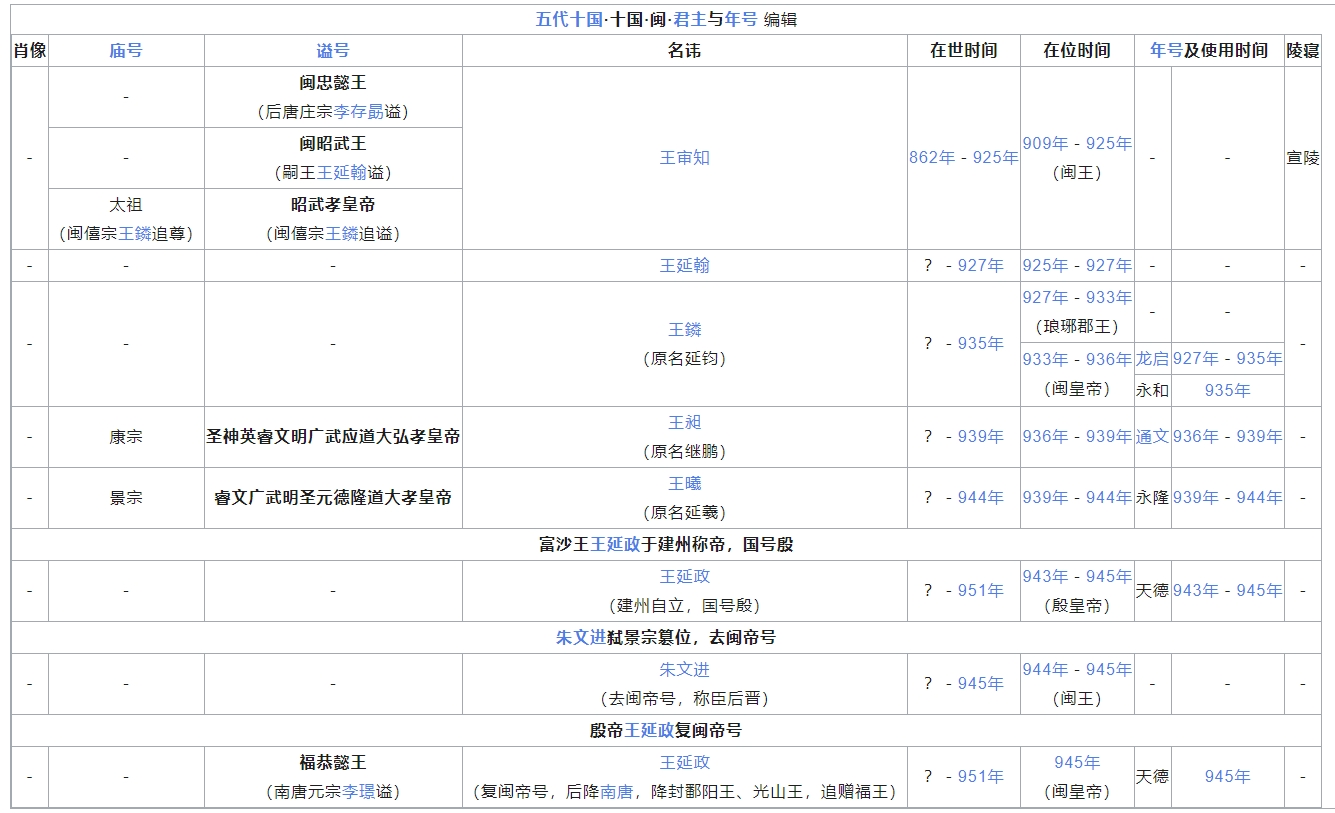Open 朱文进 link in the 弑景宗篡位 heading
Viewport: 1335px width, 813px height.
pyautogui.click(x=581, y=638)
